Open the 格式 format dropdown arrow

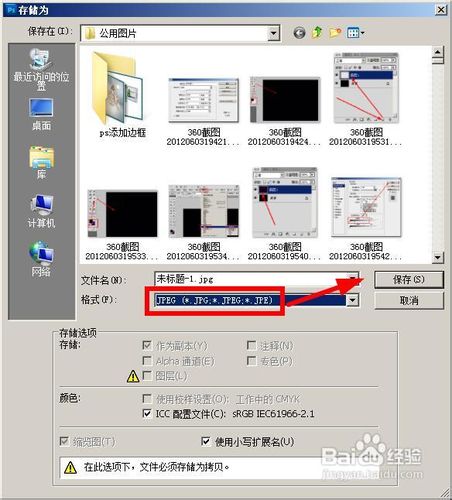click(352, 300)
